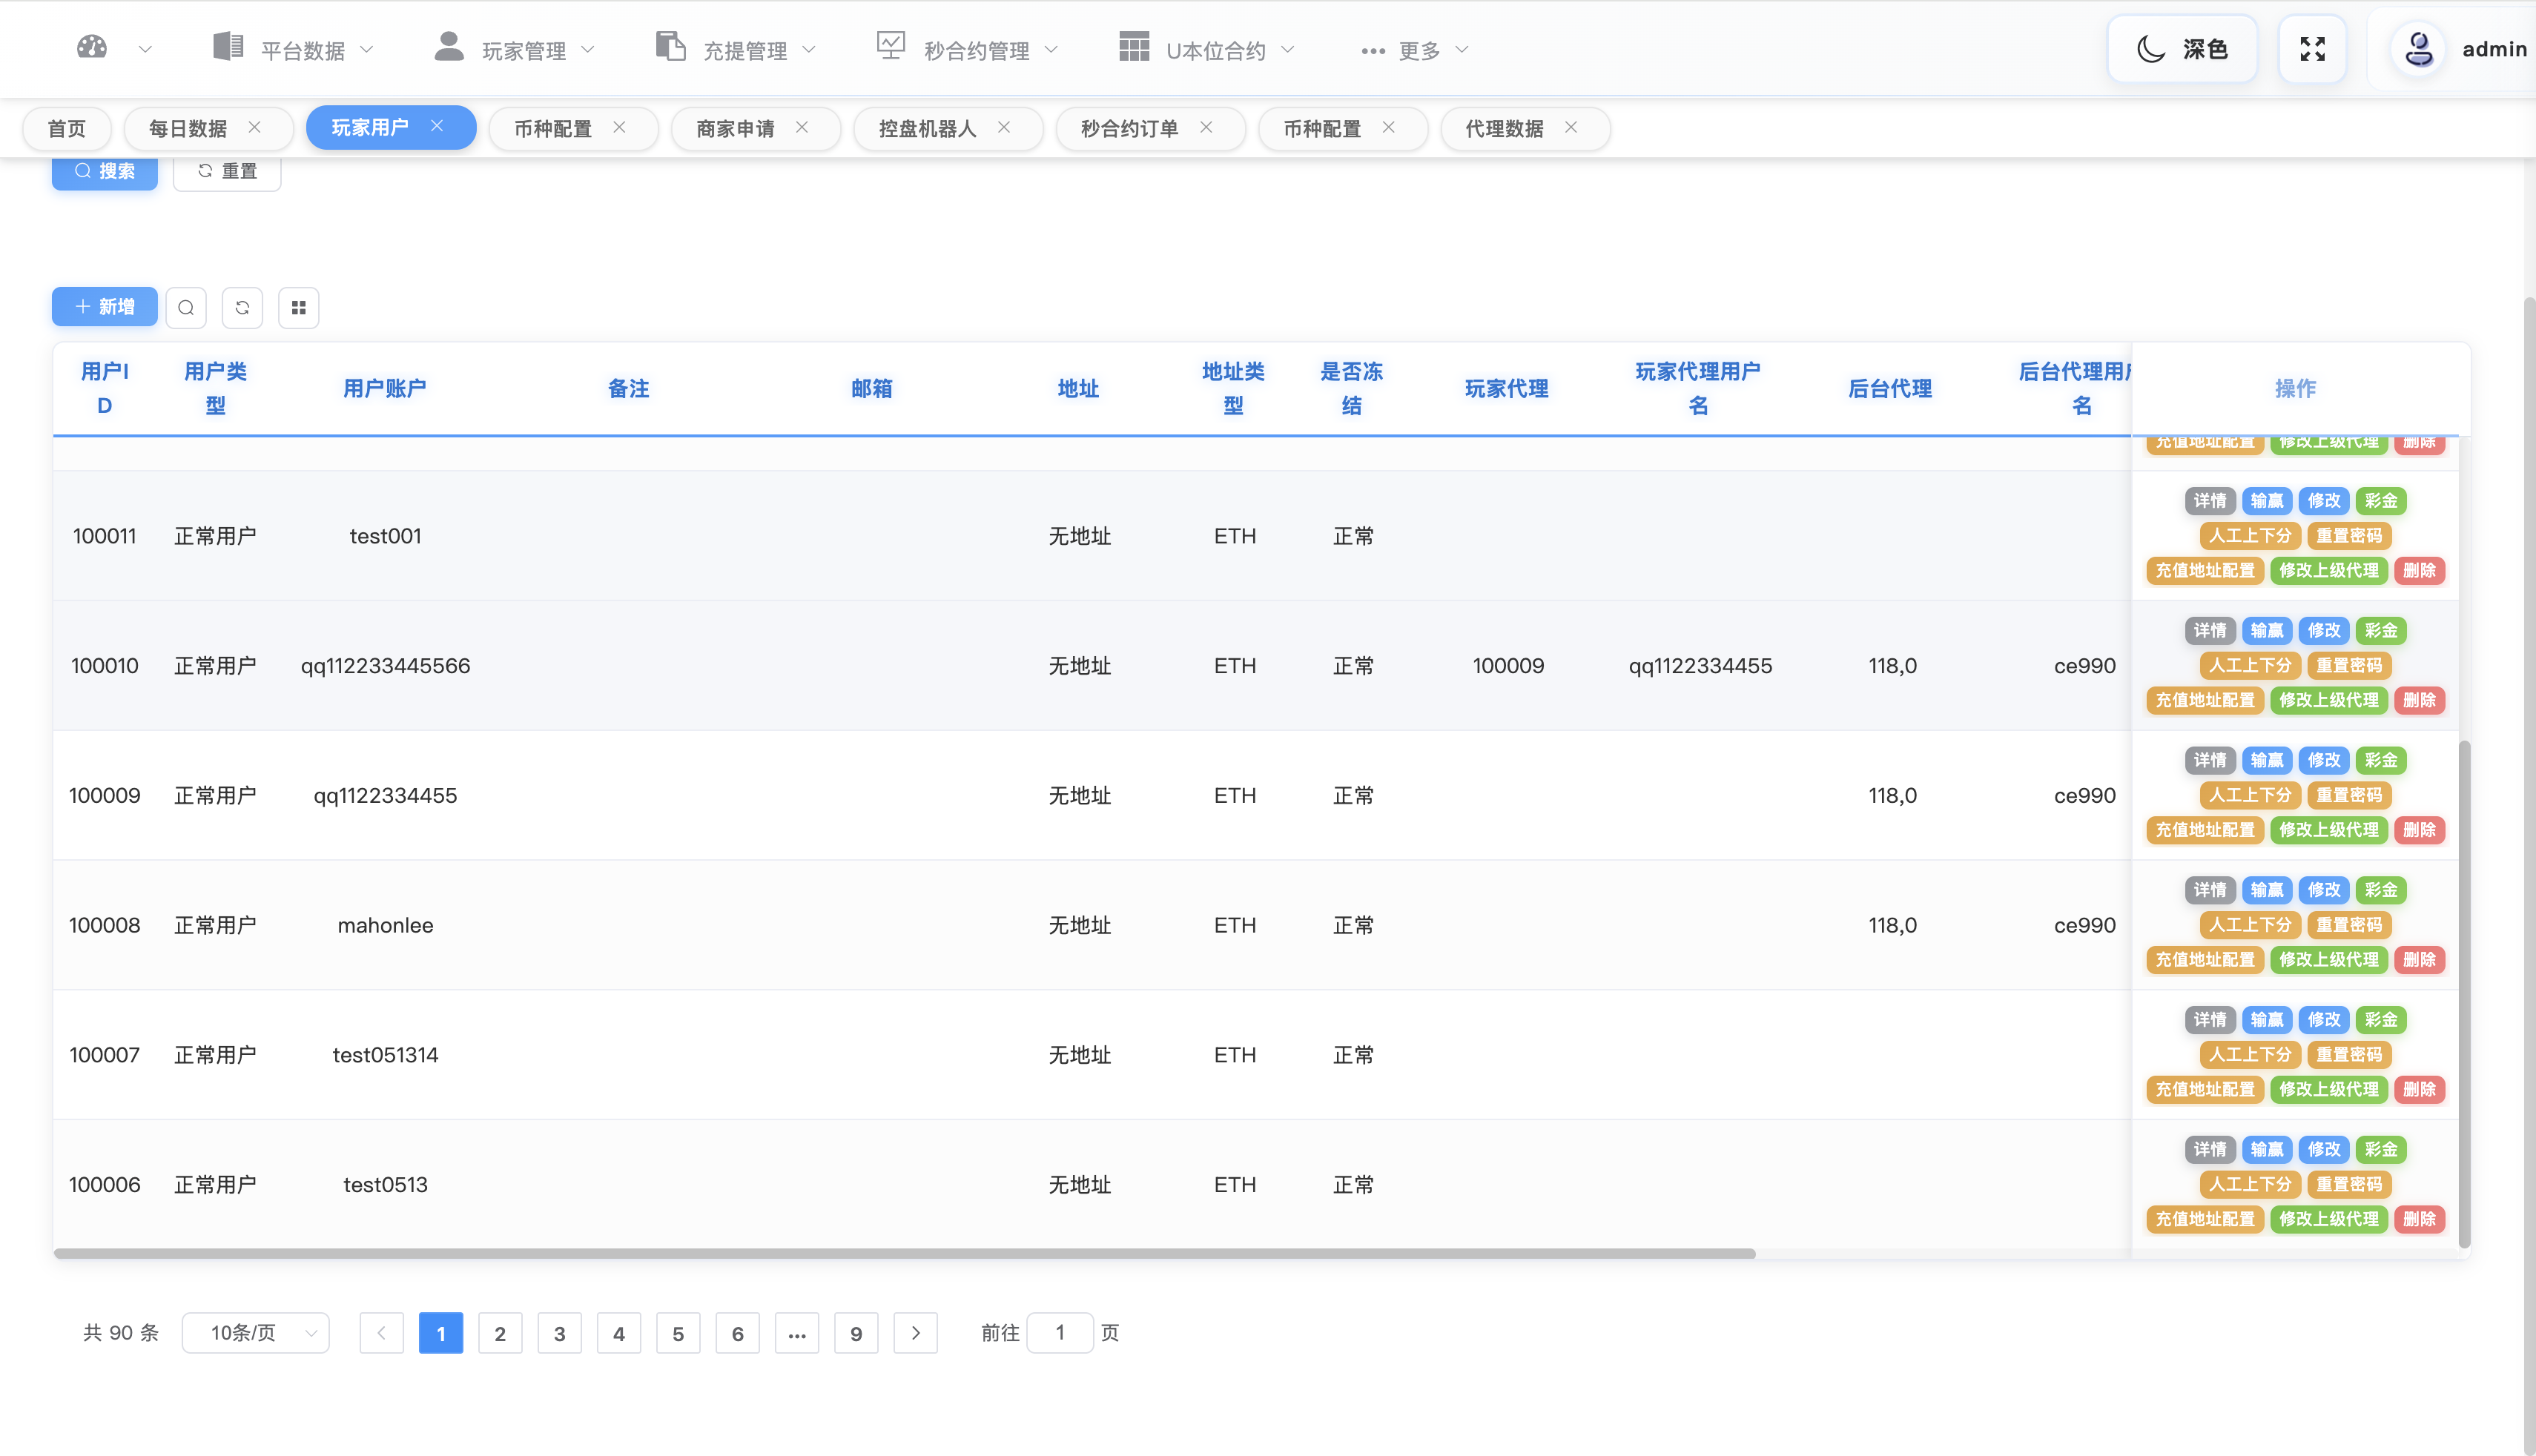Click the 新增 add button
The image size is (2536, 1456).
[x=104, y=307]
